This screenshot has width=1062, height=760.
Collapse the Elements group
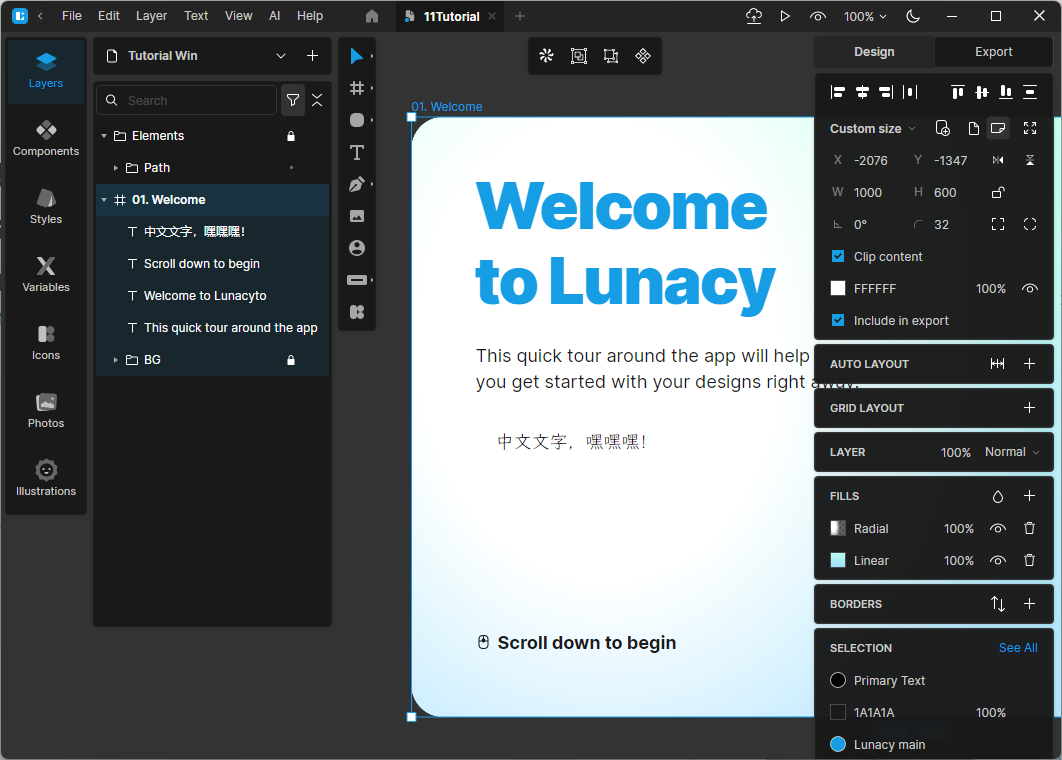pyautogui.click(x=104, y=136)
